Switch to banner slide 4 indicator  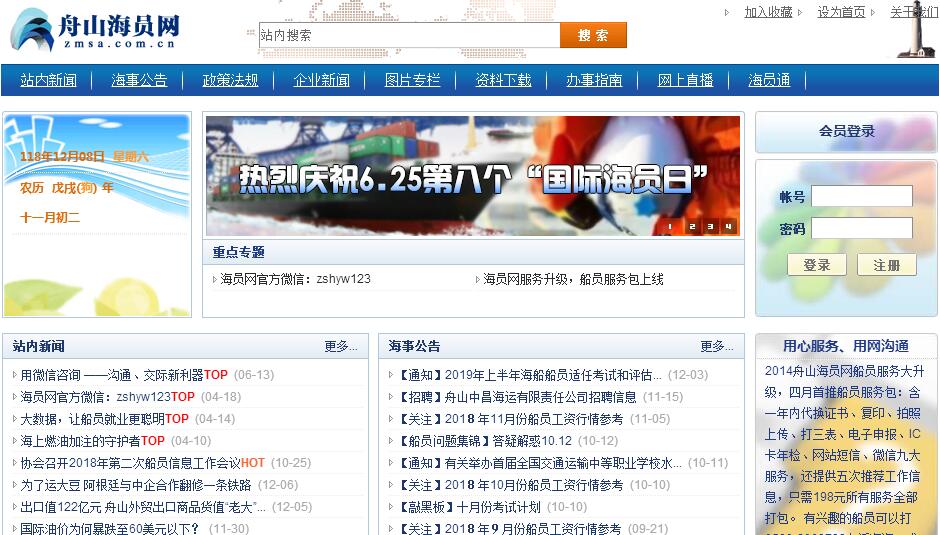tap(729, 227)
